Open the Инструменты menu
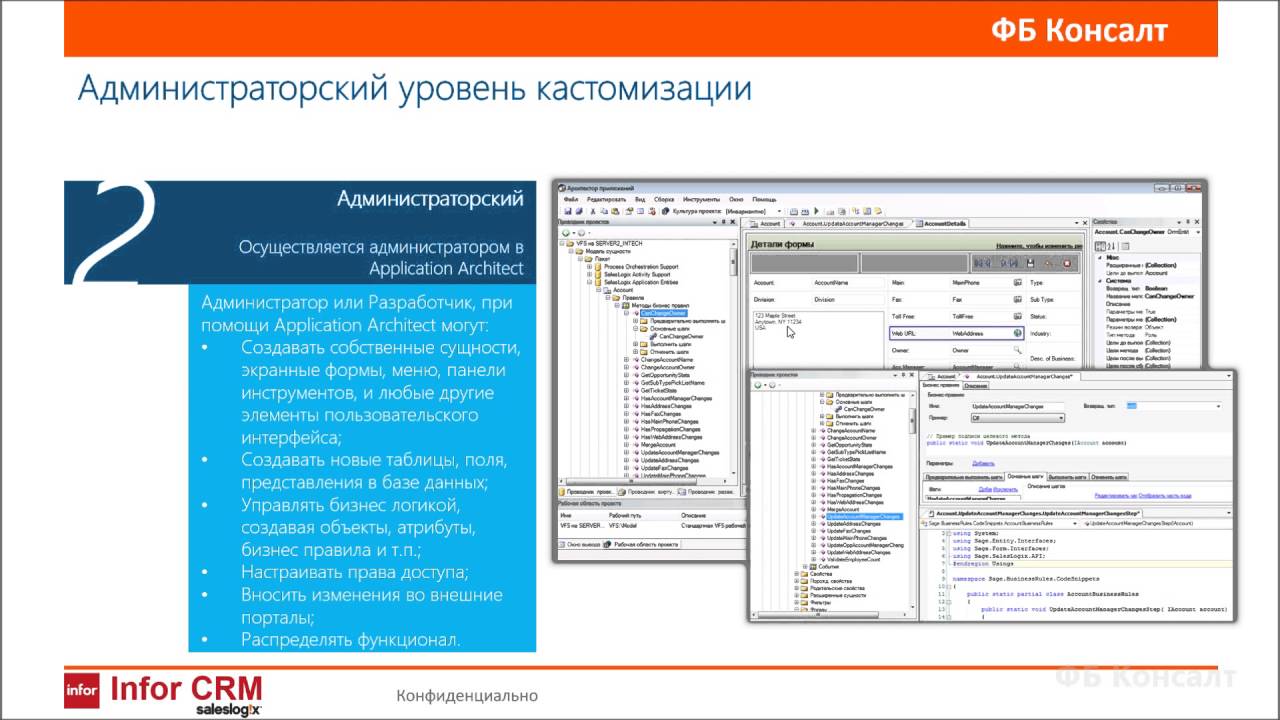This screenshot has width=1280, height=720. click(701, 199)
